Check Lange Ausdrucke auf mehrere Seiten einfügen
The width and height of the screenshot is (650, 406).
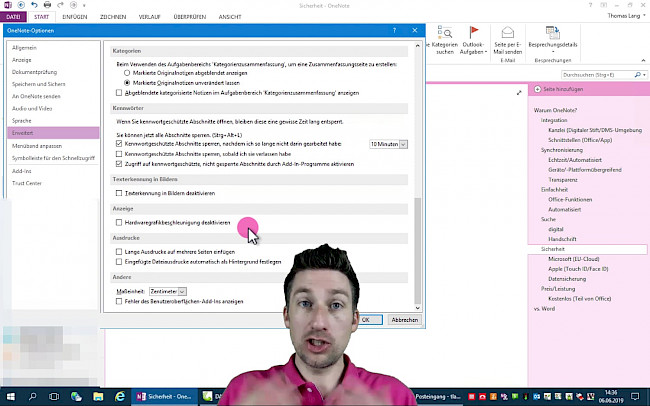[x=119, y=251]
